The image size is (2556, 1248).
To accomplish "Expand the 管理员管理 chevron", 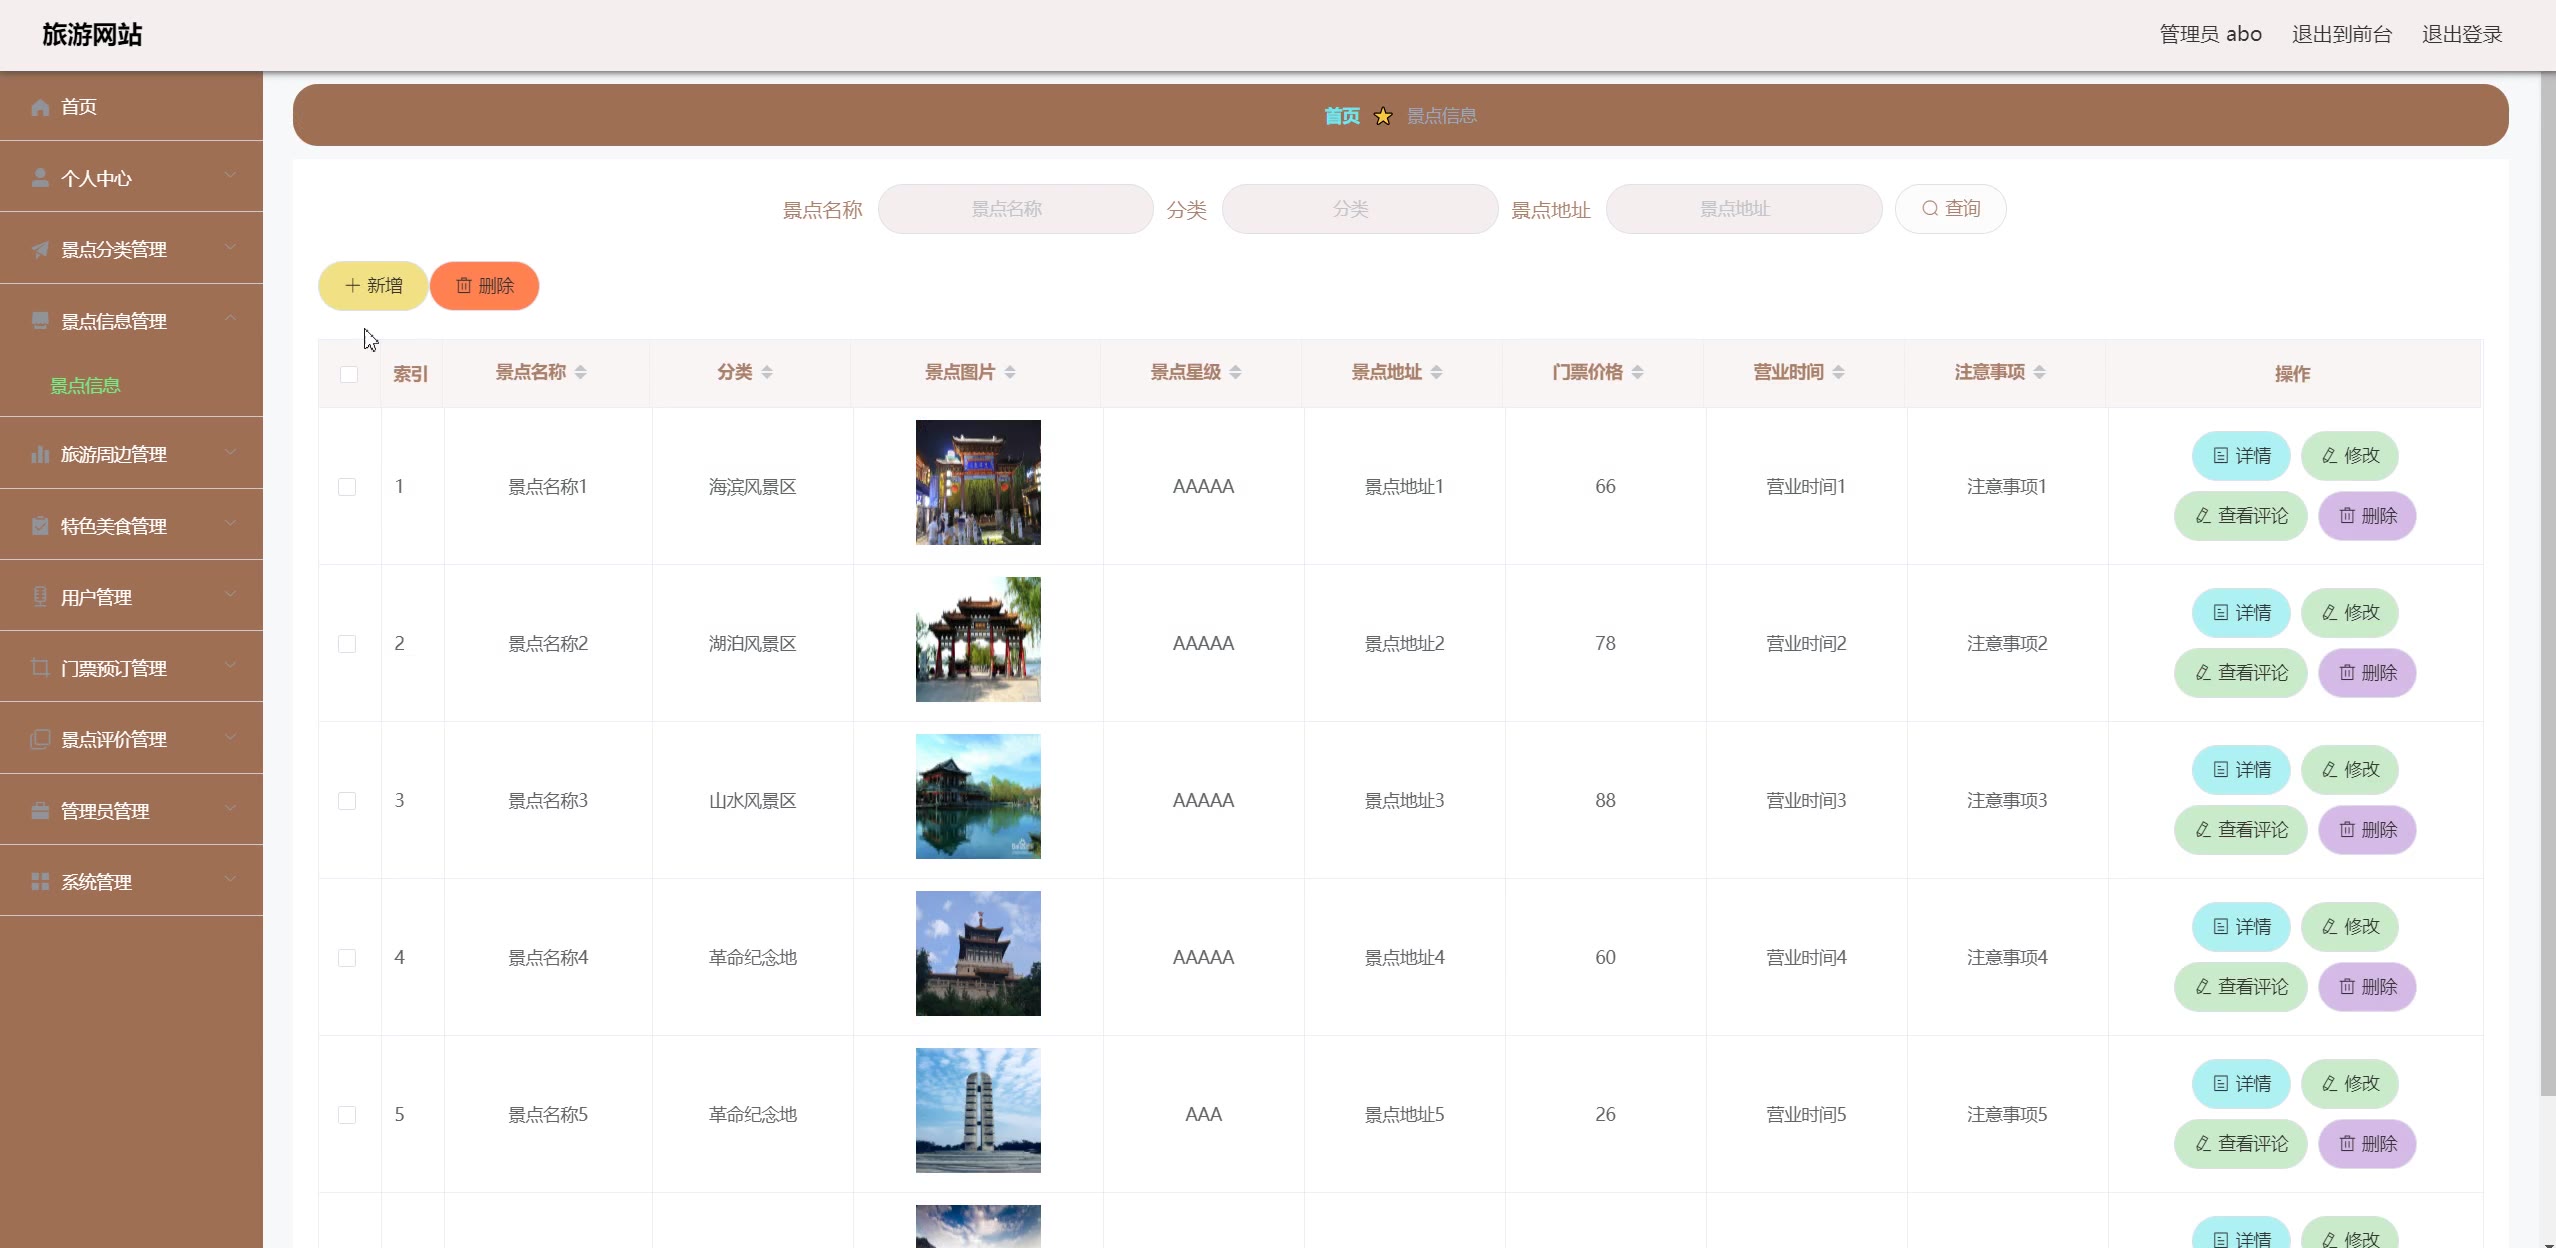I will [231, 808].
